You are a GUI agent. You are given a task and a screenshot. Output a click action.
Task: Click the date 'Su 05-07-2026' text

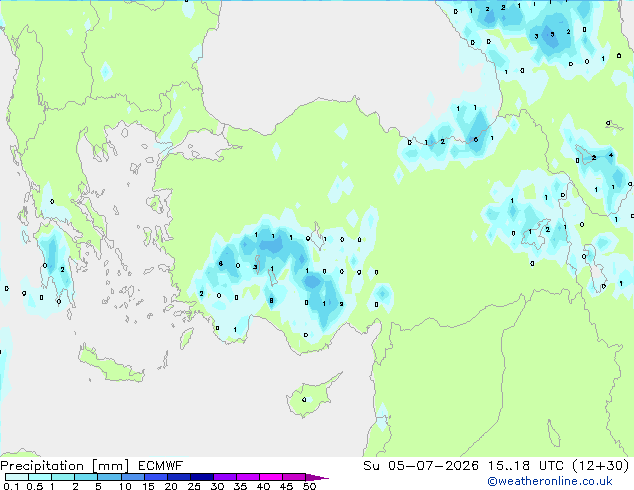point(421,466)
